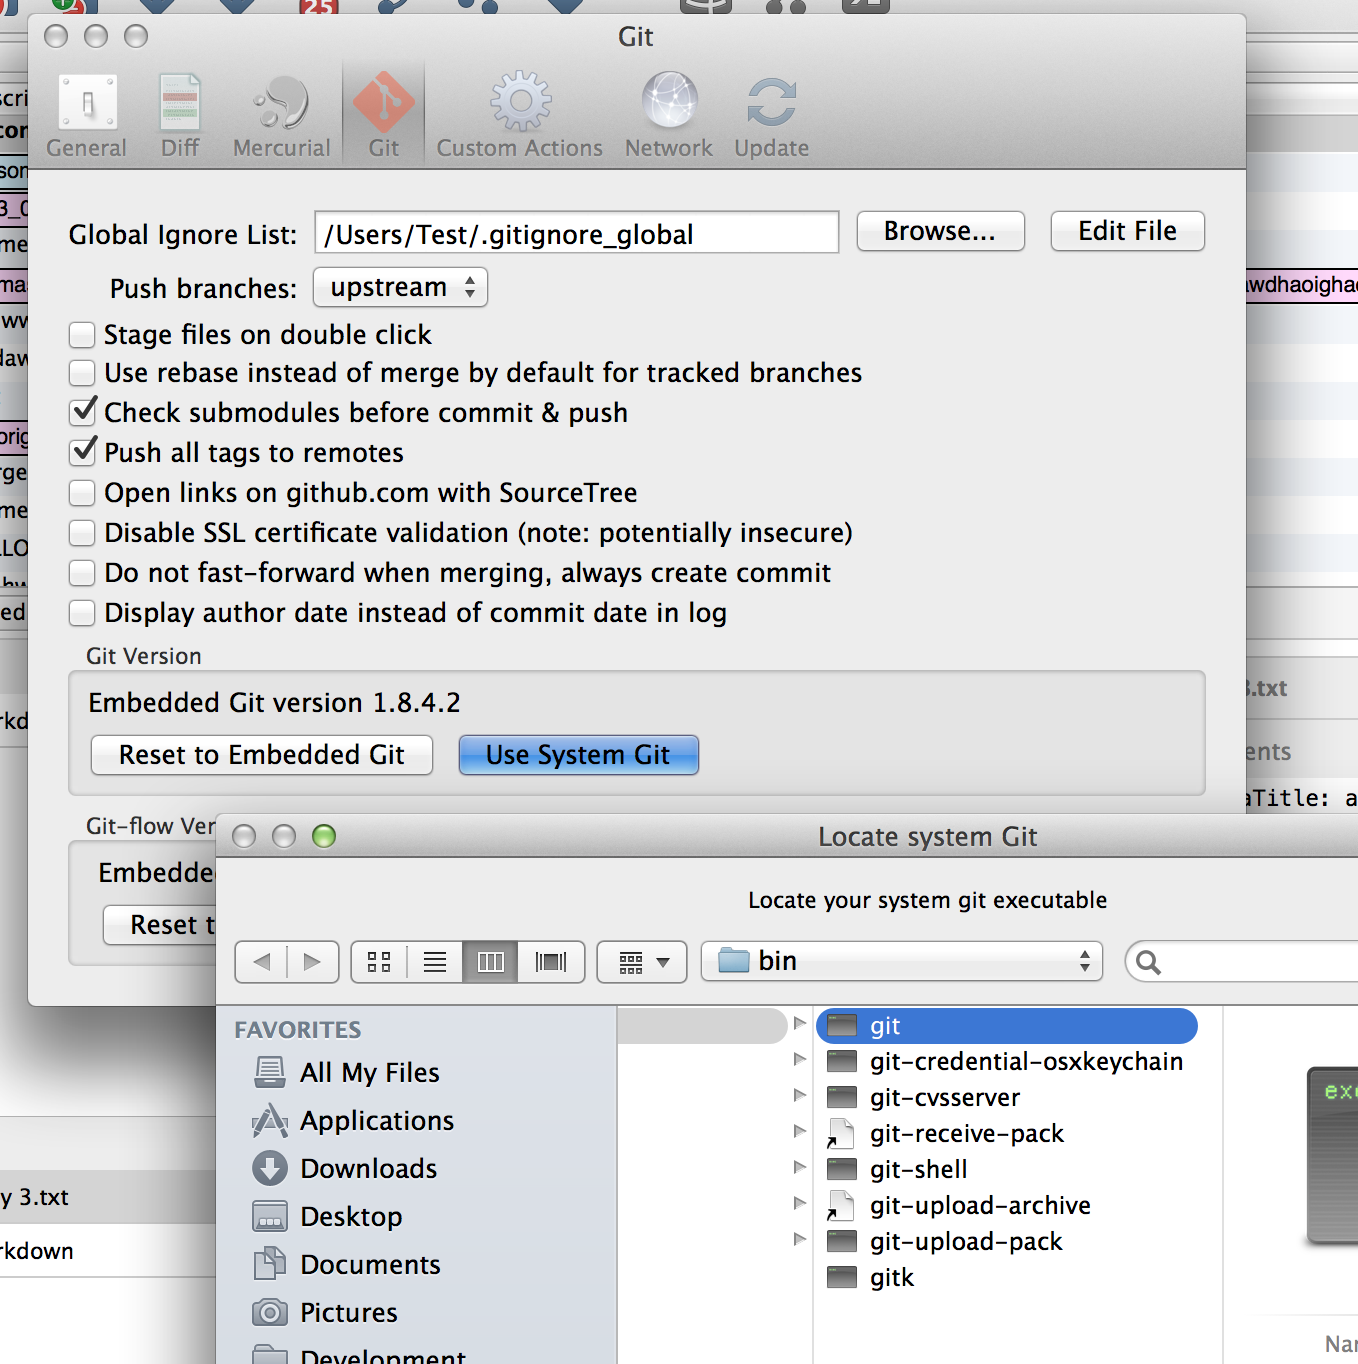
Task: Open Documents in Favorites sidebar
Action: (x=346, y=1264)
